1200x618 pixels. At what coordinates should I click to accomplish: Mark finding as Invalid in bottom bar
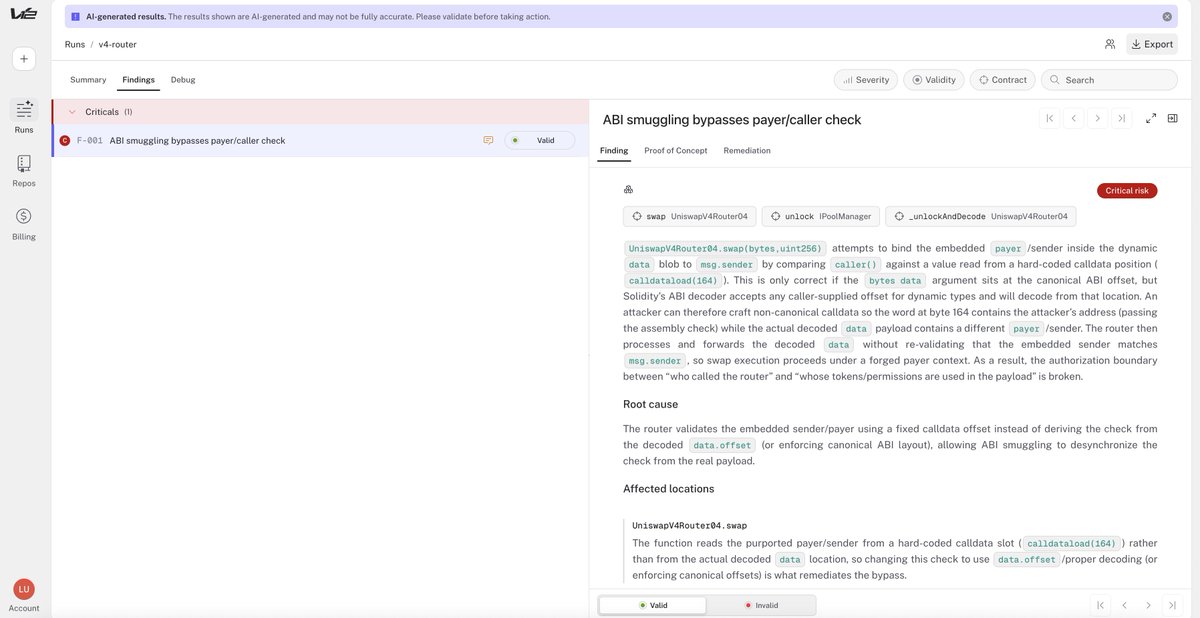(761, 605)
